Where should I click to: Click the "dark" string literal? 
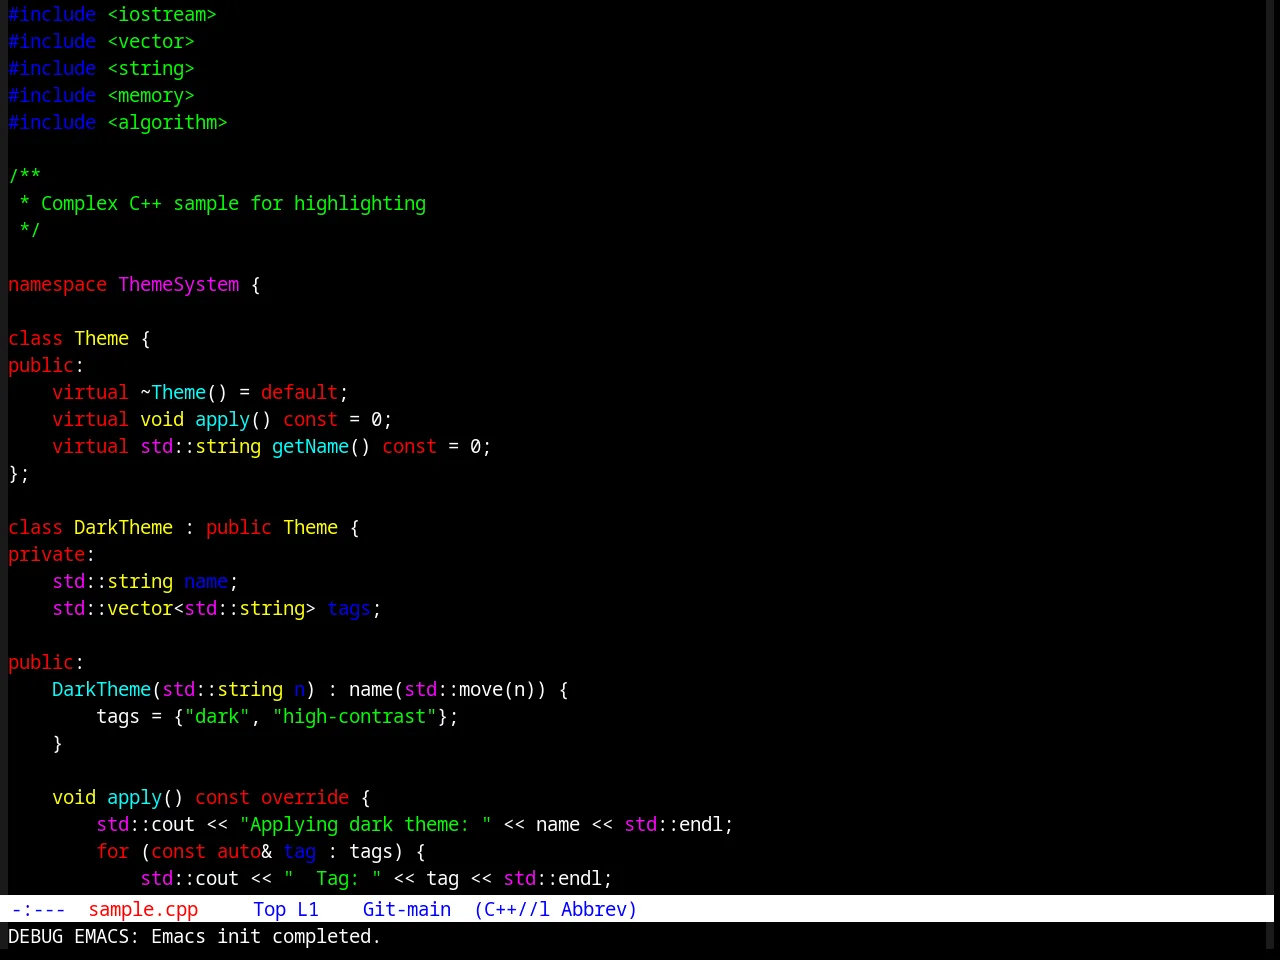point(217,716)
